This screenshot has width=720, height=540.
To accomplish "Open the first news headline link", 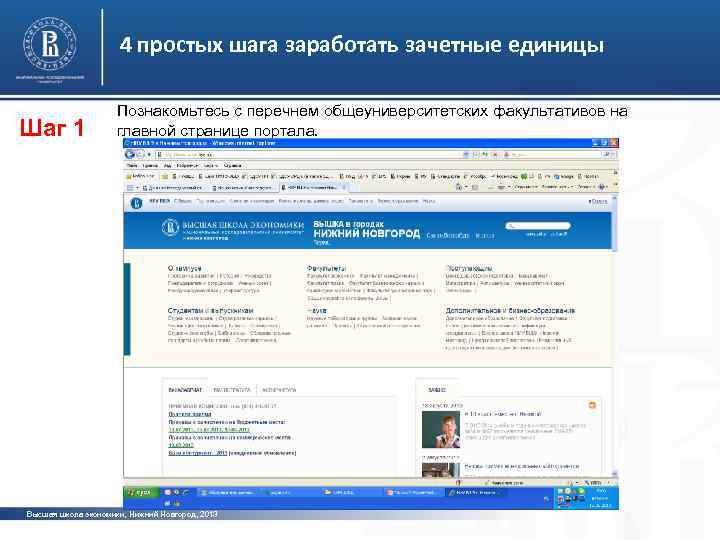I will 503,414.
